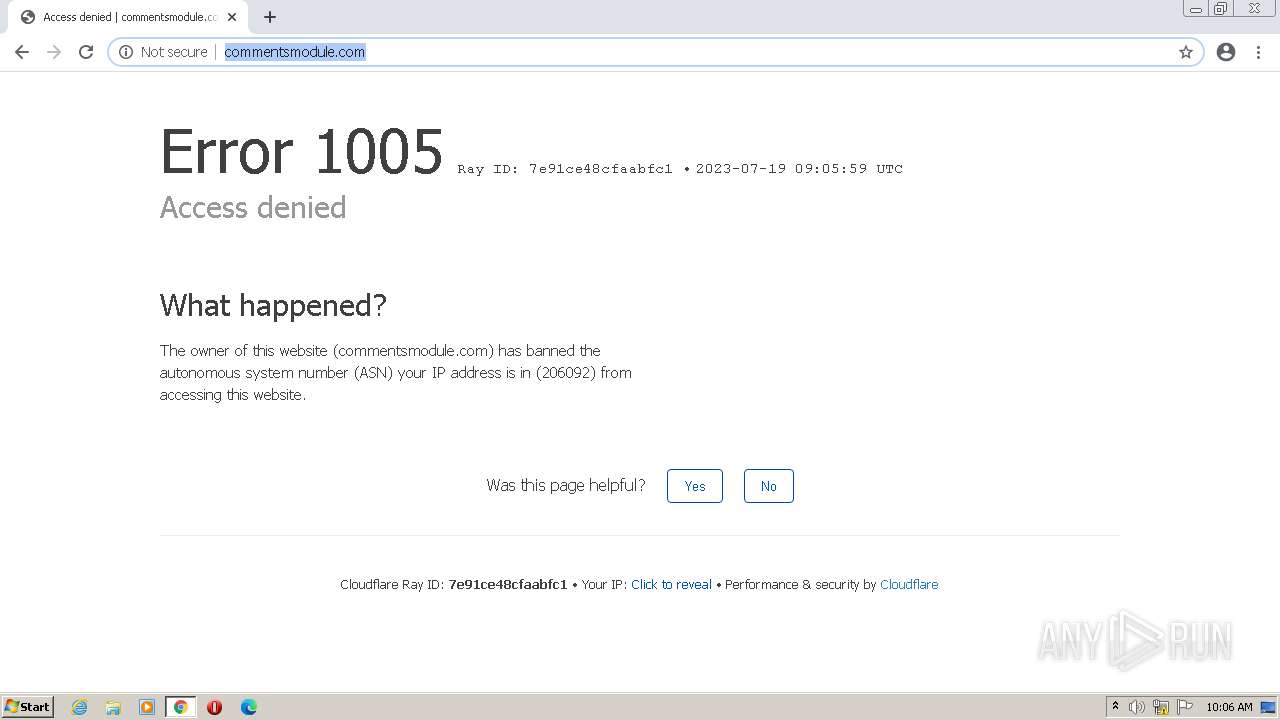Image resolution: width=1280 pixels, height=720 pixels.
Task: Open the Cloudflare link in the footer
Action: point(909,585)
